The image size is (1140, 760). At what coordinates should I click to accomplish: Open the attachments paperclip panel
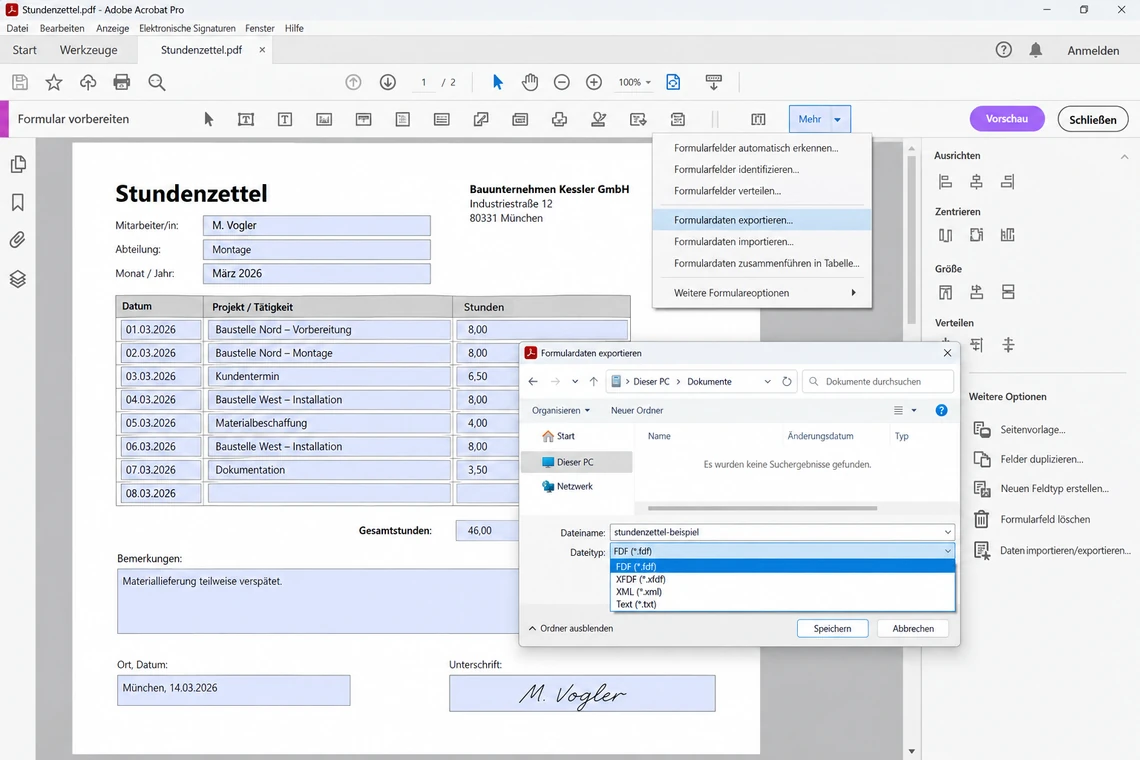[x=18, y=240]
